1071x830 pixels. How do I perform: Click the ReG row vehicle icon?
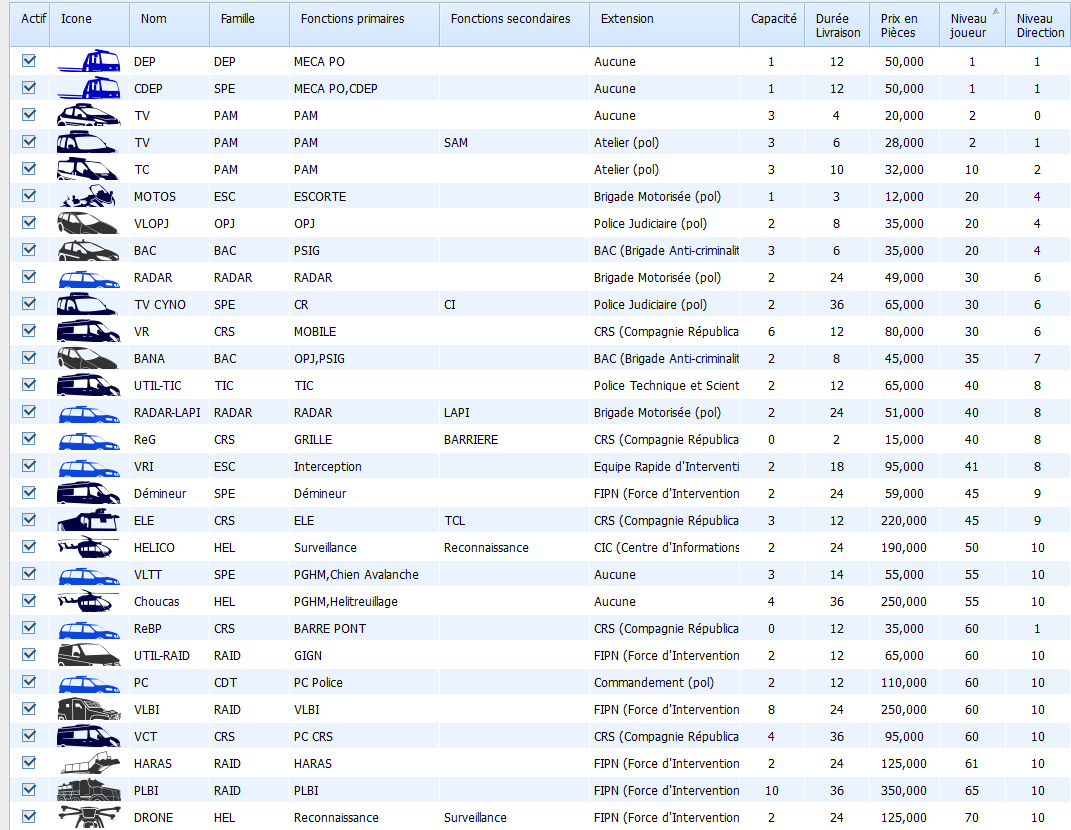click(x=89, y=441)
